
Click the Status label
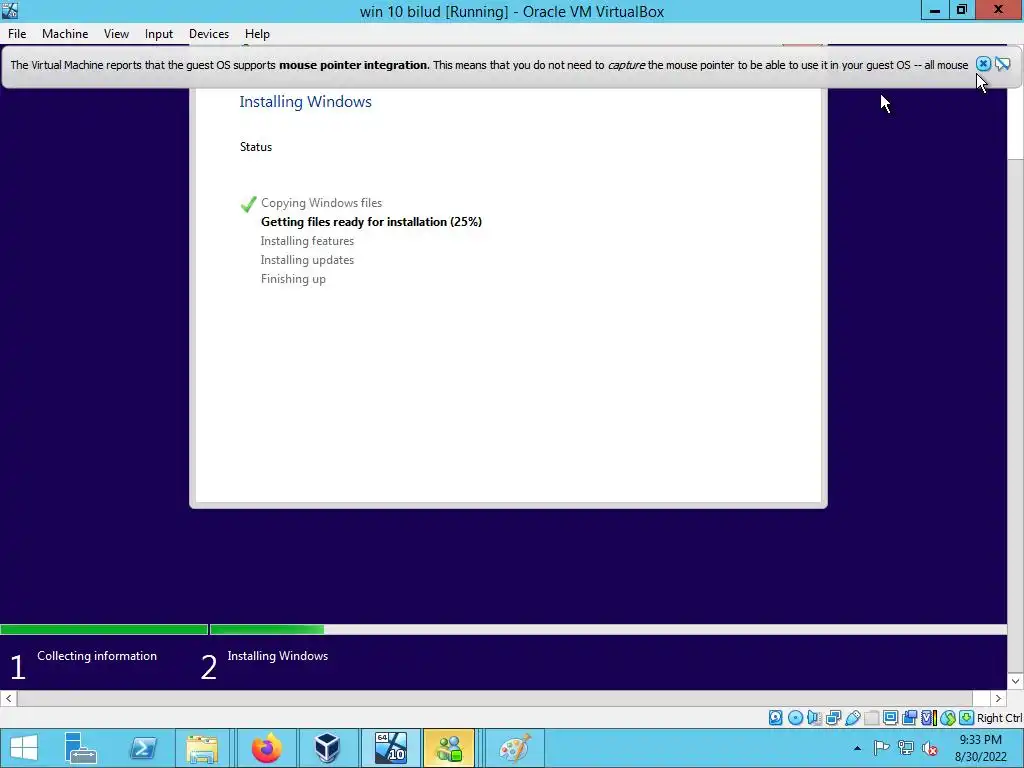pos(256,147)
